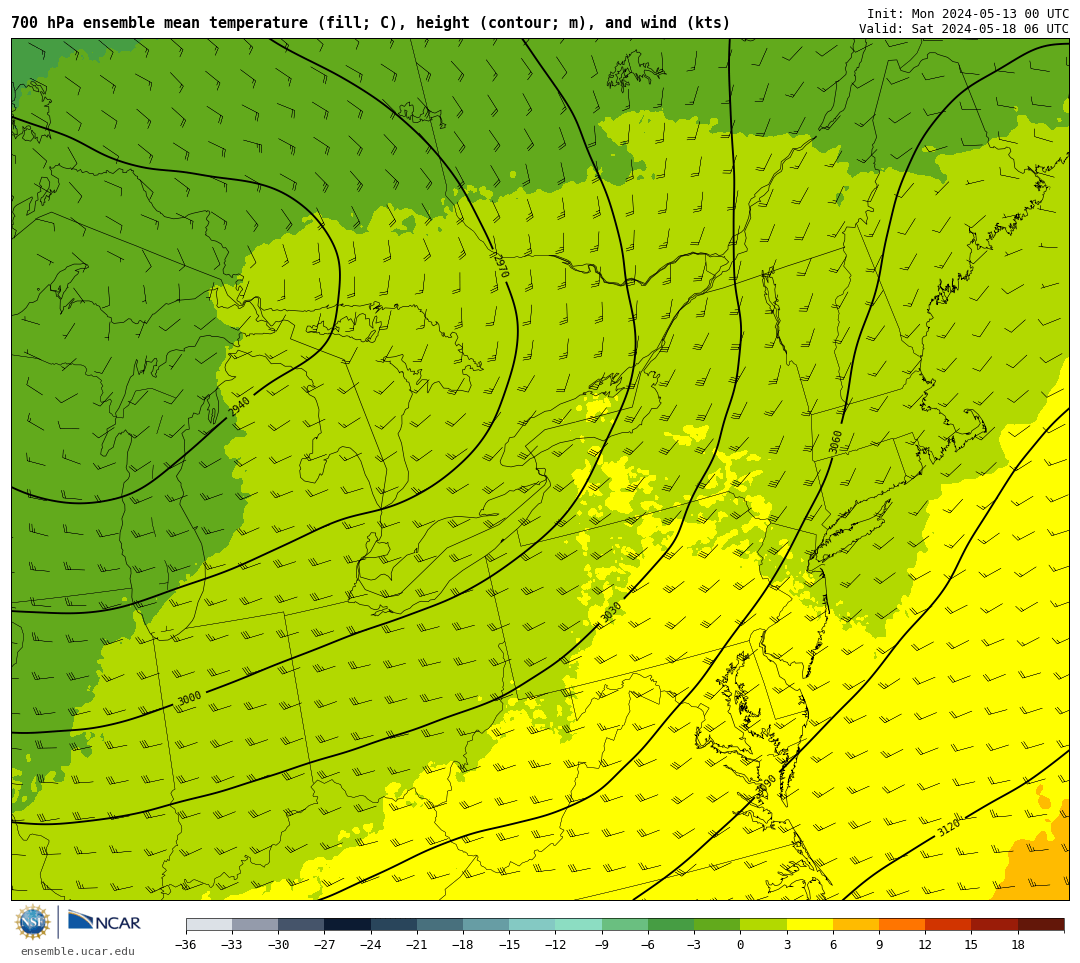This screenshot has height=963, width=1080.
Task: Pick the gray swatch between -33 and -30
Action: (x=255, y=925)
